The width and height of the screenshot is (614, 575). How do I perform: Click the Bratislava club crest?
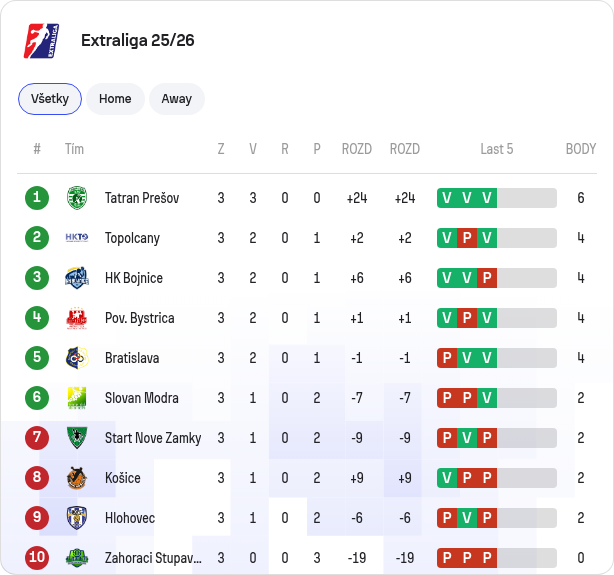coord(77,358)
